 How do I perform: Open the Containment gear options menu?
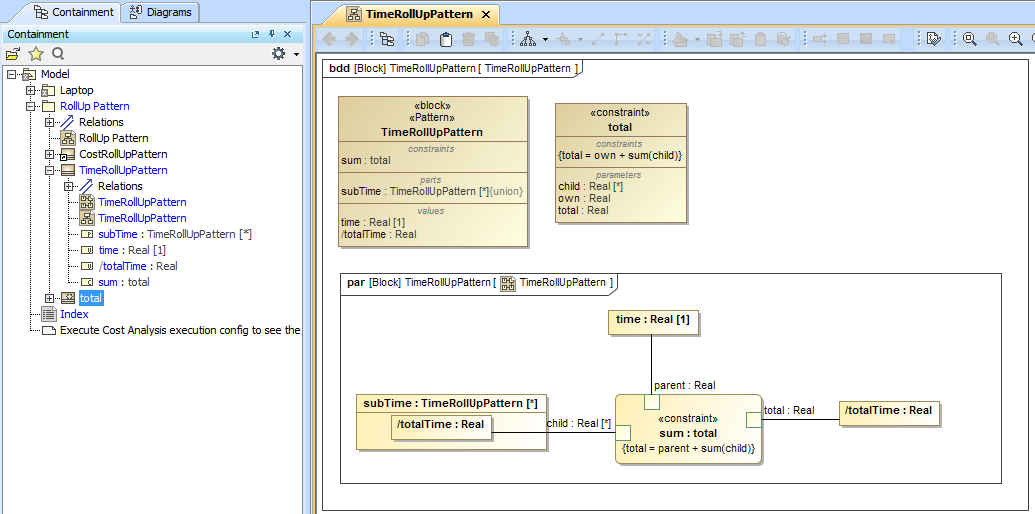[x=279, y=54]
